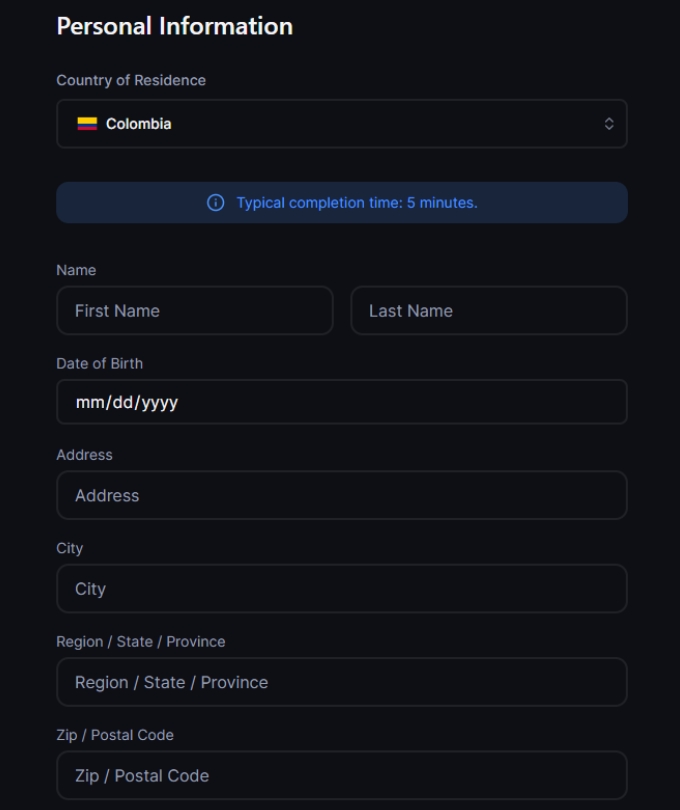The image size is (680, 810).
Task: Click the Colombia flag icon
Action: click(x=87, y=124)
